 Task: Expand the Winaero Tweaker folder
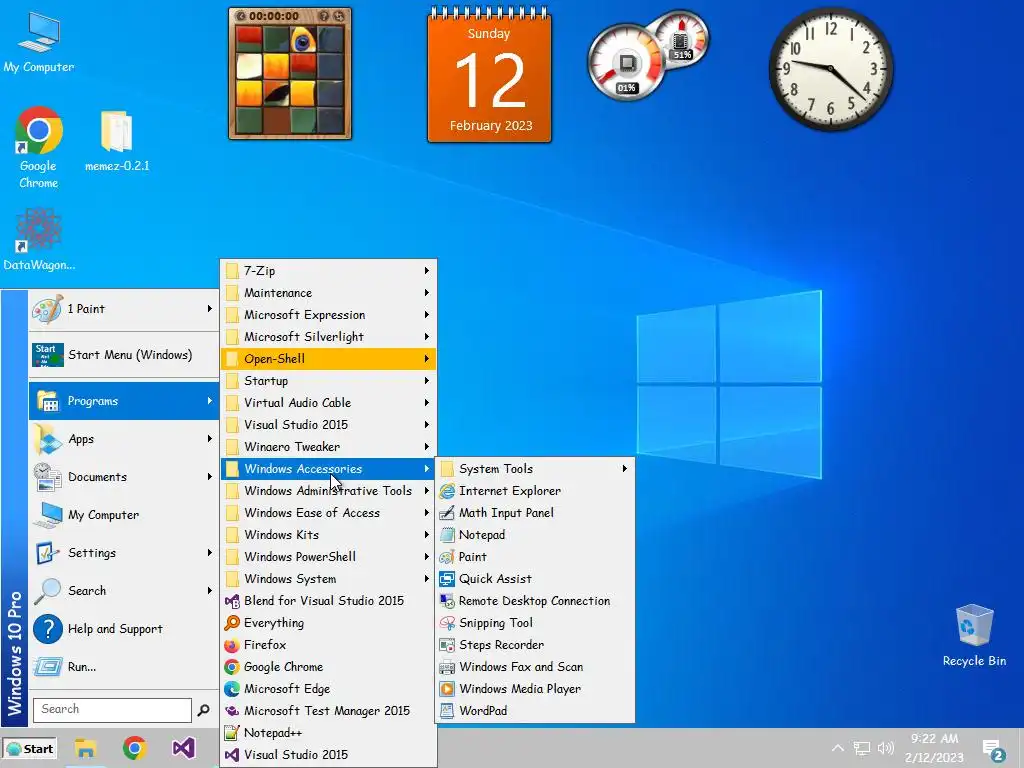328,447
